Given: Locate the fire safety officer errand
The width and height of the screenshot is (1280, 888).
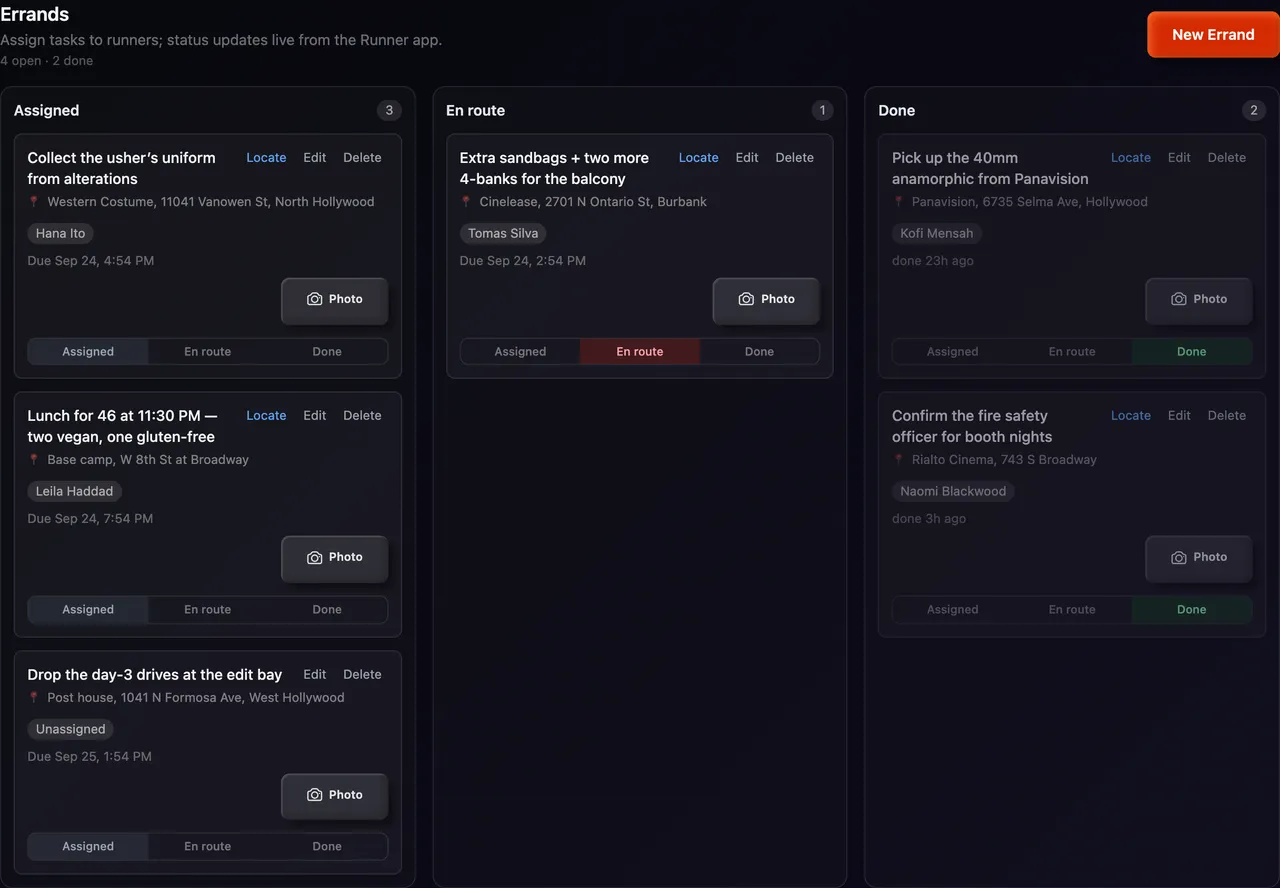Looking at the screenshot, I should pos(1131,416).
